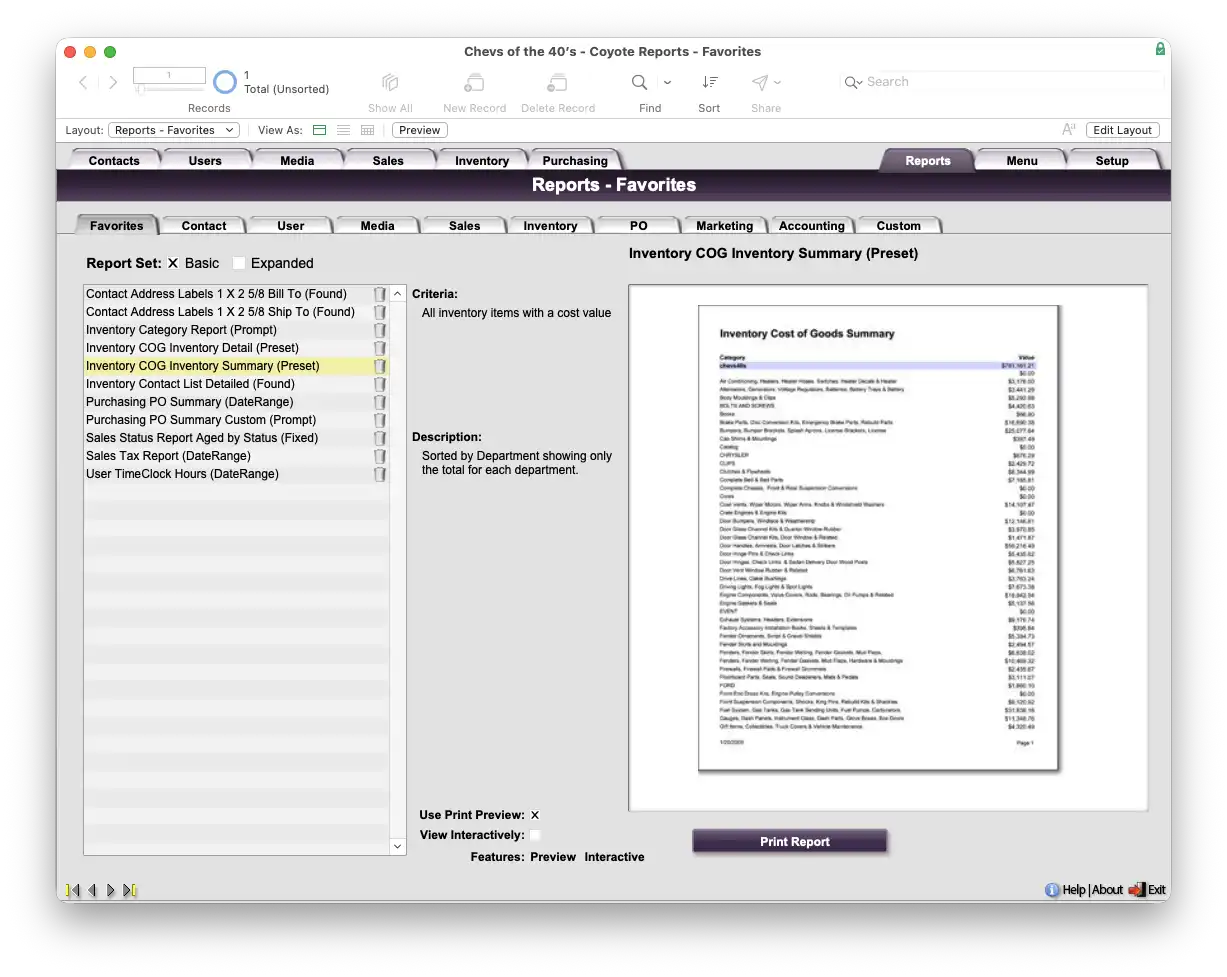Open the Purchasing main tab
1227x977 pixels.
coord(574,161)
